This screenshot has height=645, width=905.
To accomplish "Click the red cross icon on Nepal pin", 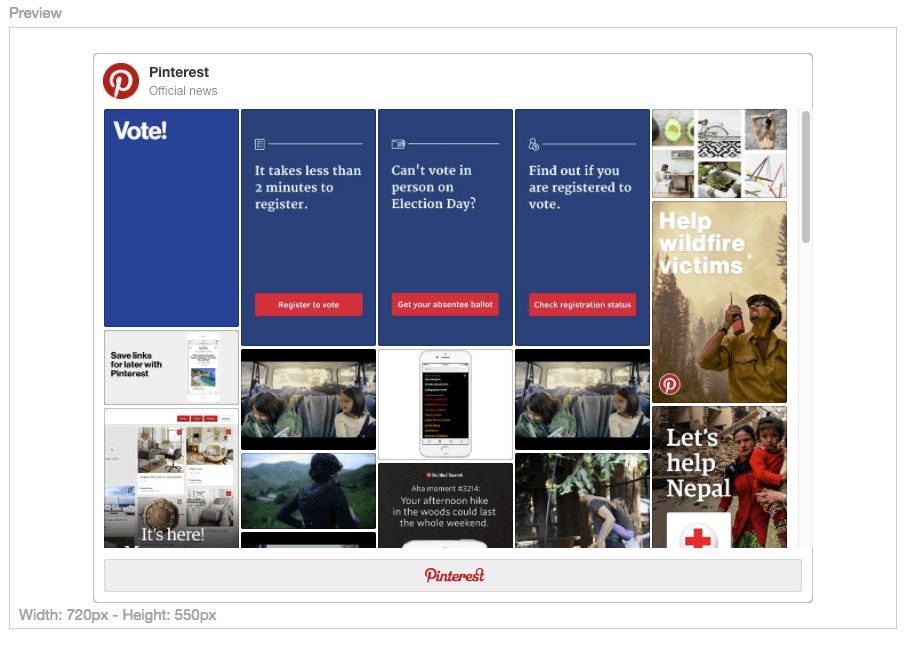I will [698, 537].
